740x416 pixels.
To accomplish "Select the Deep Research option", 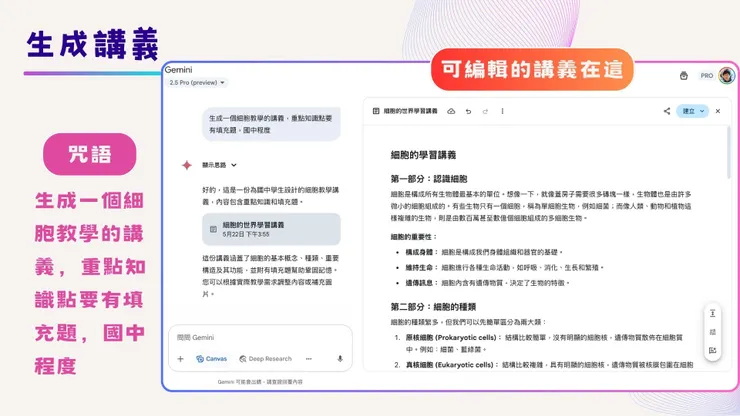I will click(x=265, y=359).
